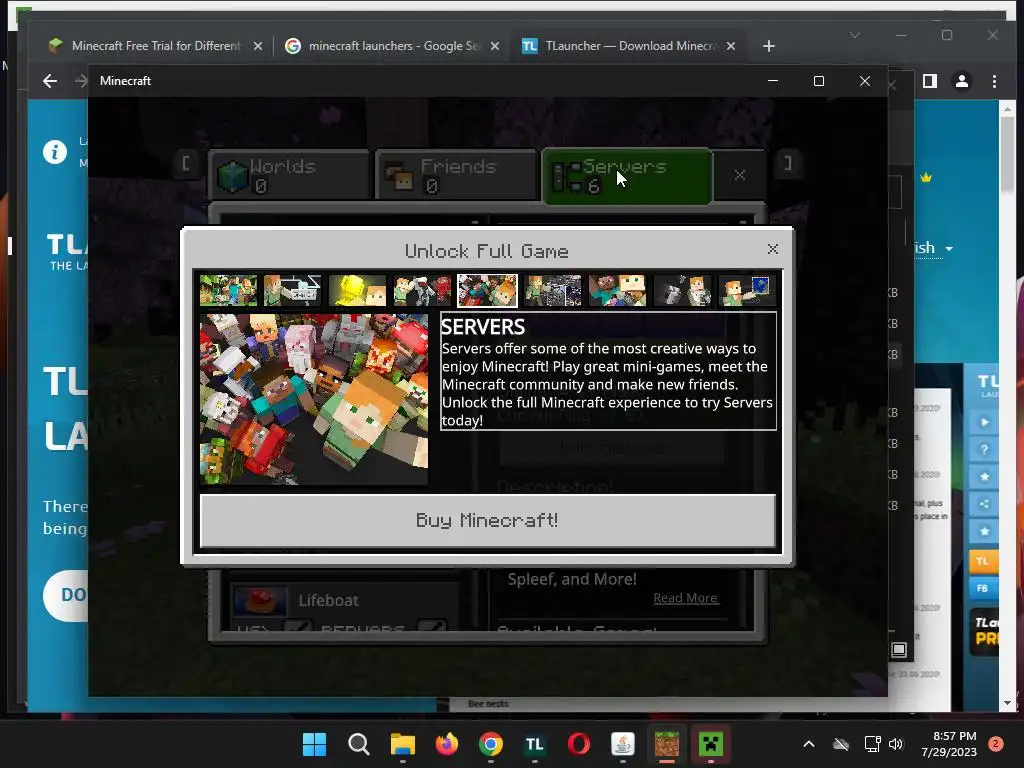The image size is (1024, 768).
Task: Open Minecraft creeper icon on taskbar
Action: (x=711, y=744)
